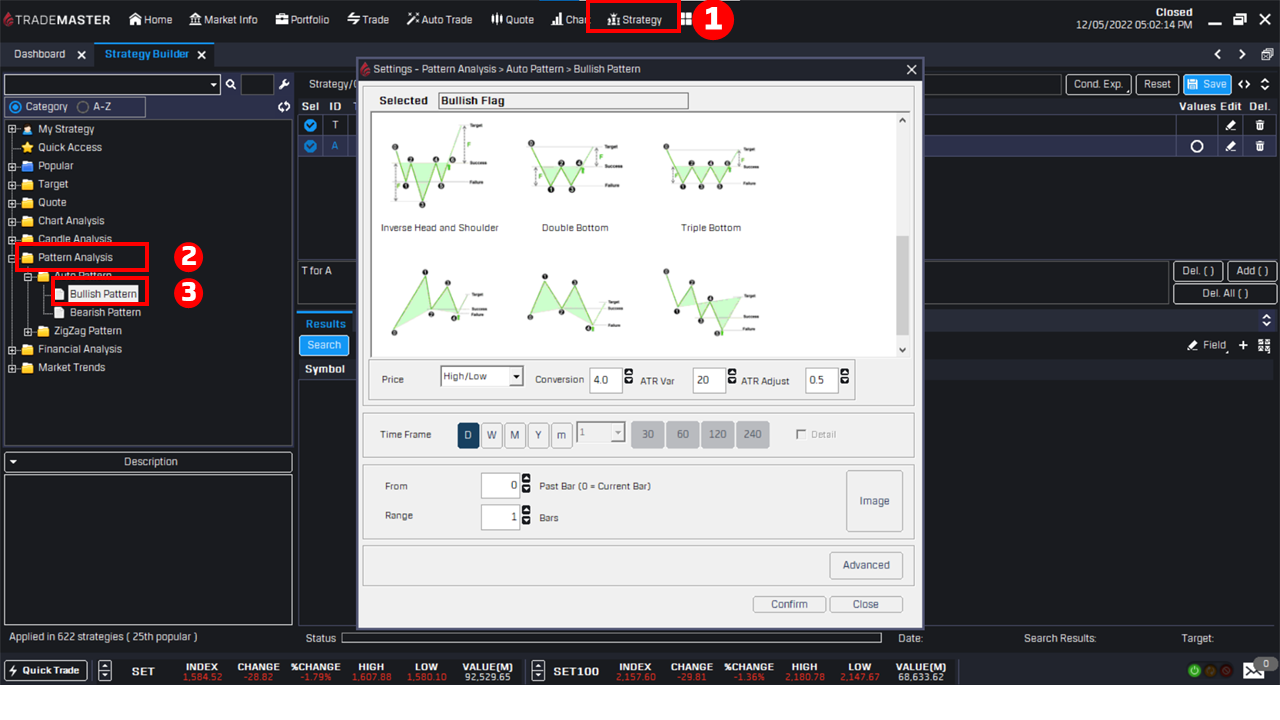Click the edit pencil icon in row T
This screenshot has width=1280, height=720.
click(1231, 125)
